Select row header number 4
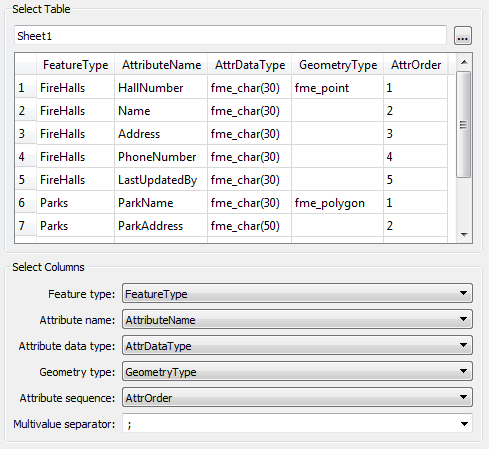This screenshot has width=489, height=449. (26, 157)
